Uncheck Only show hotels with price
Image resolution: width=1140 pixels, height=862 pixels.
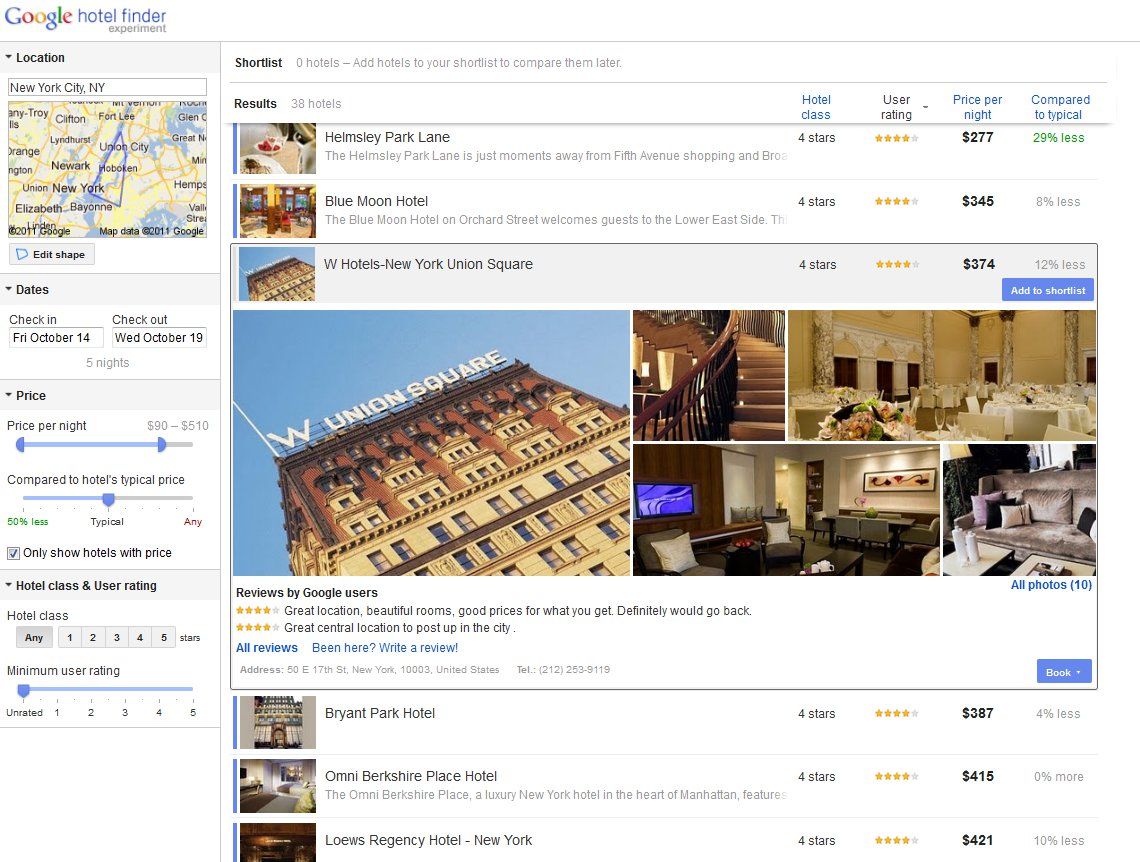click(14, 553)
